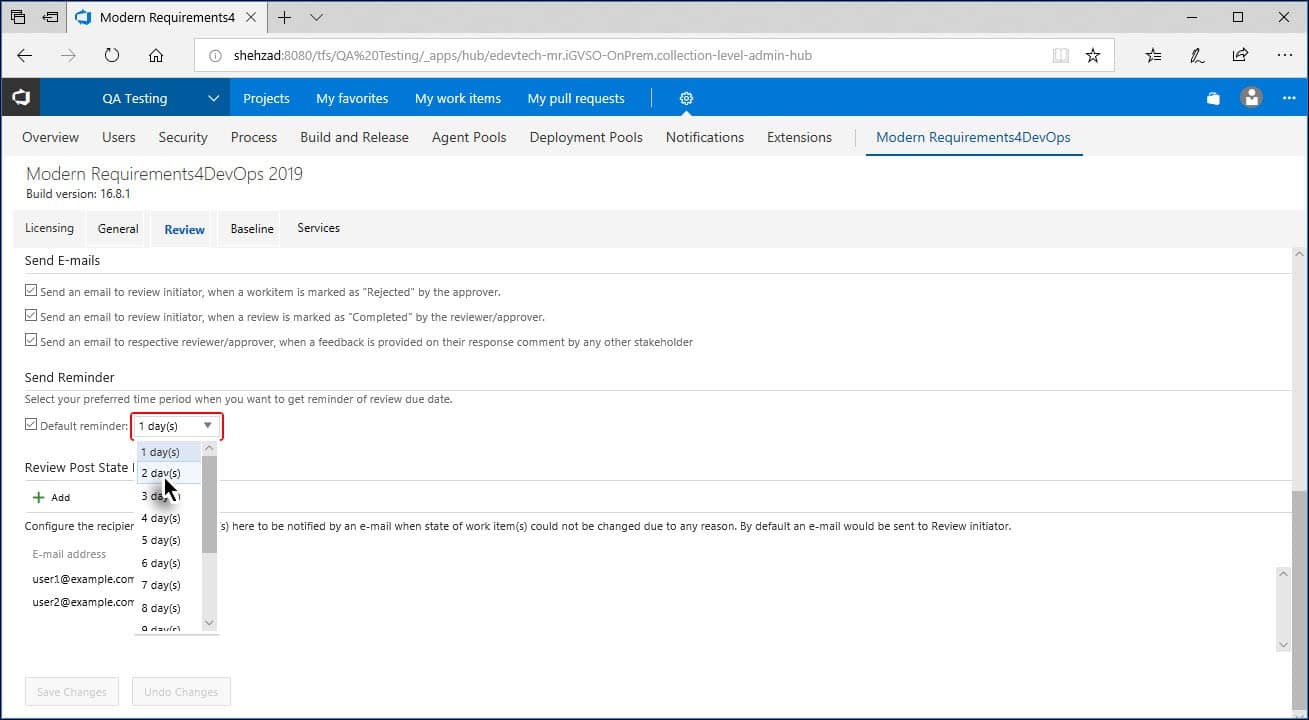1309x720 pixels.
Task: Open the admin settings gear icon
Action: click(686, 98)
